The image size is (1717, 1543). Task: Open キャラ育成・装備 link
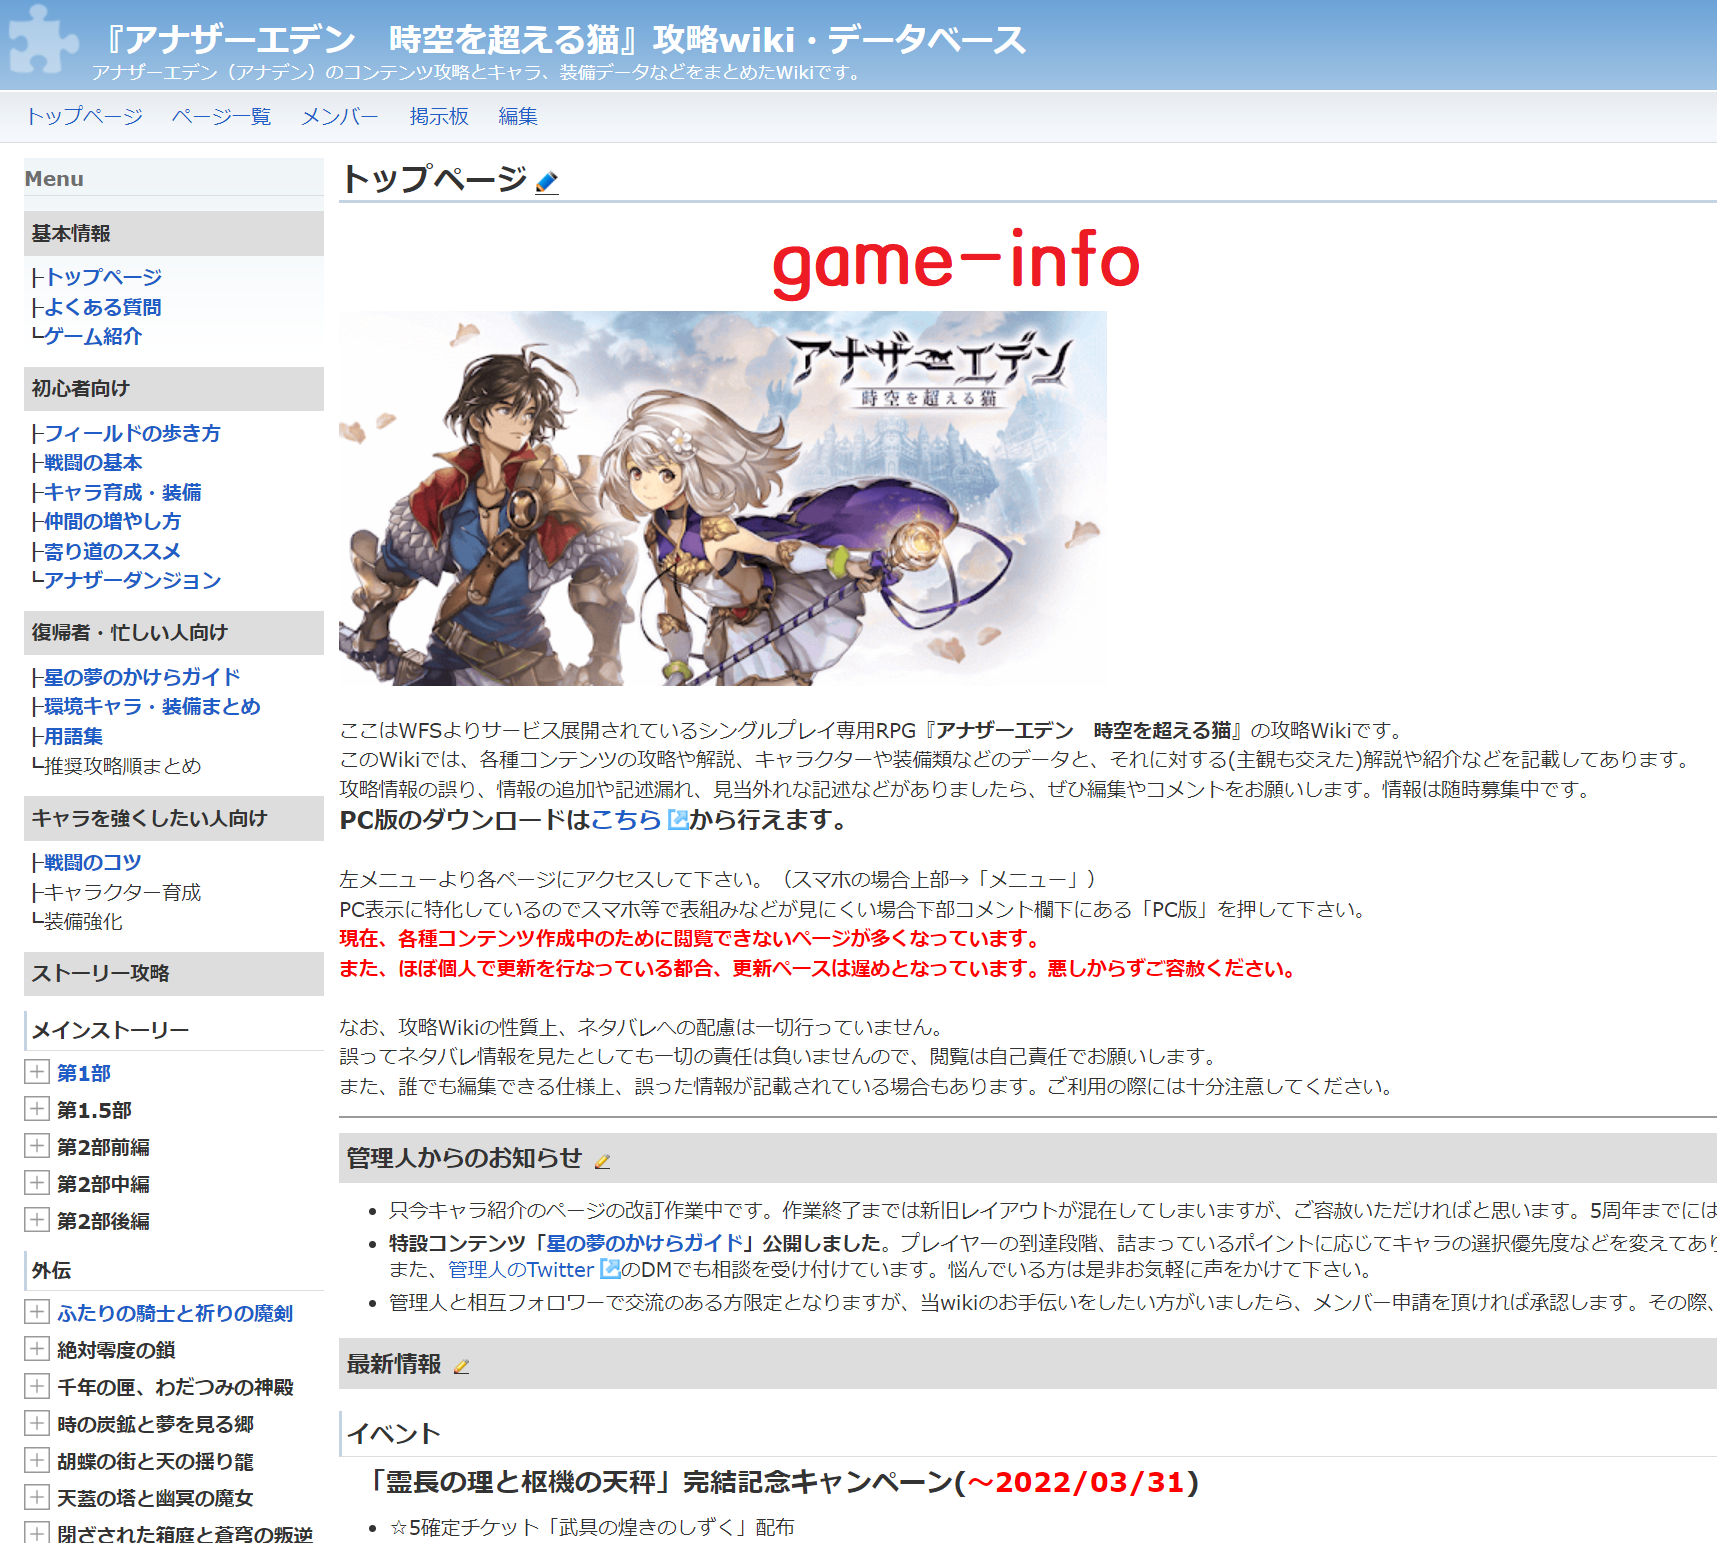click(x=123, y=492)
